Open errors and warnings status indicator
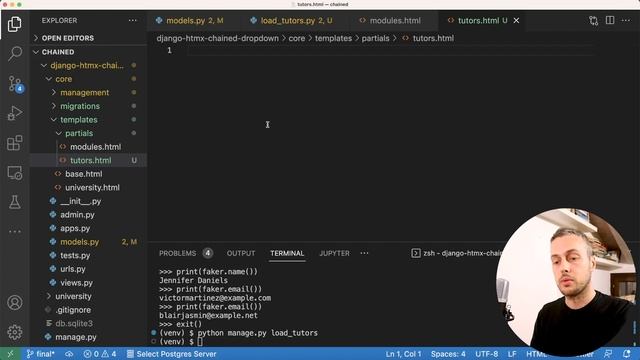The width and height of the screenshot is (640, 360). [x=100, y=354]
